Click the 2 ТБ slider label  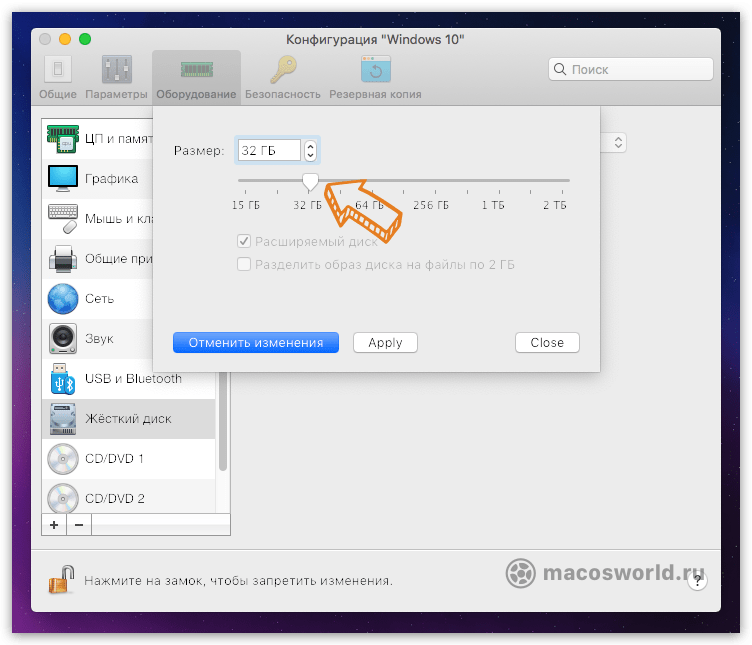click(x=555, y=205)
